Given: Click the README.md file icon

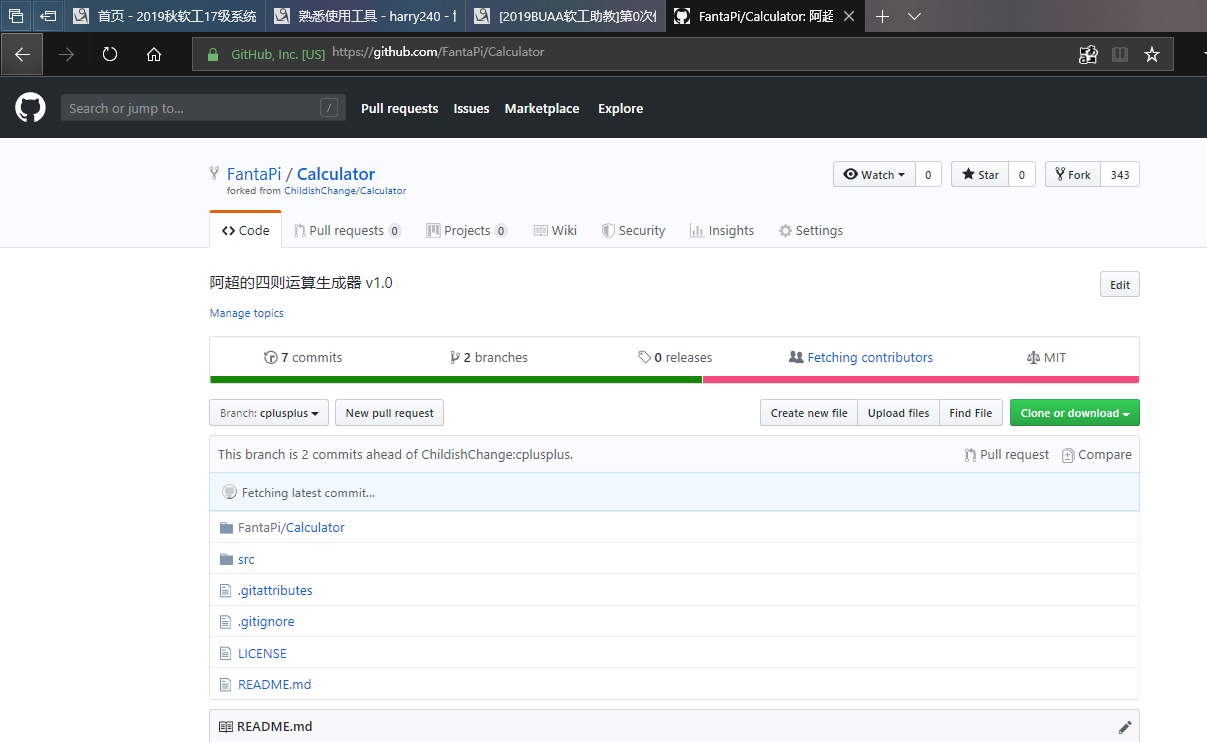Looking at the screenshot, I should pos(226,685).
